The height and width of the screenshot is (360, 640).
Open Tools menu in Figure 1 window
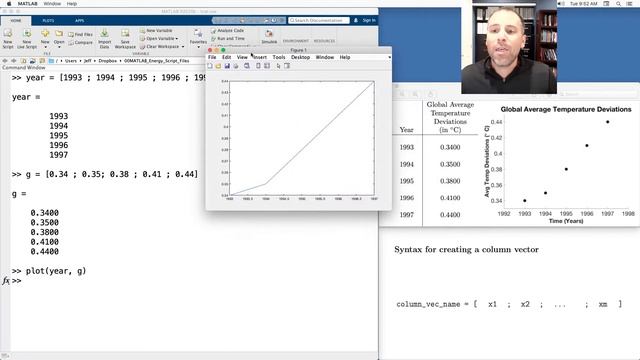coord(279,58)
